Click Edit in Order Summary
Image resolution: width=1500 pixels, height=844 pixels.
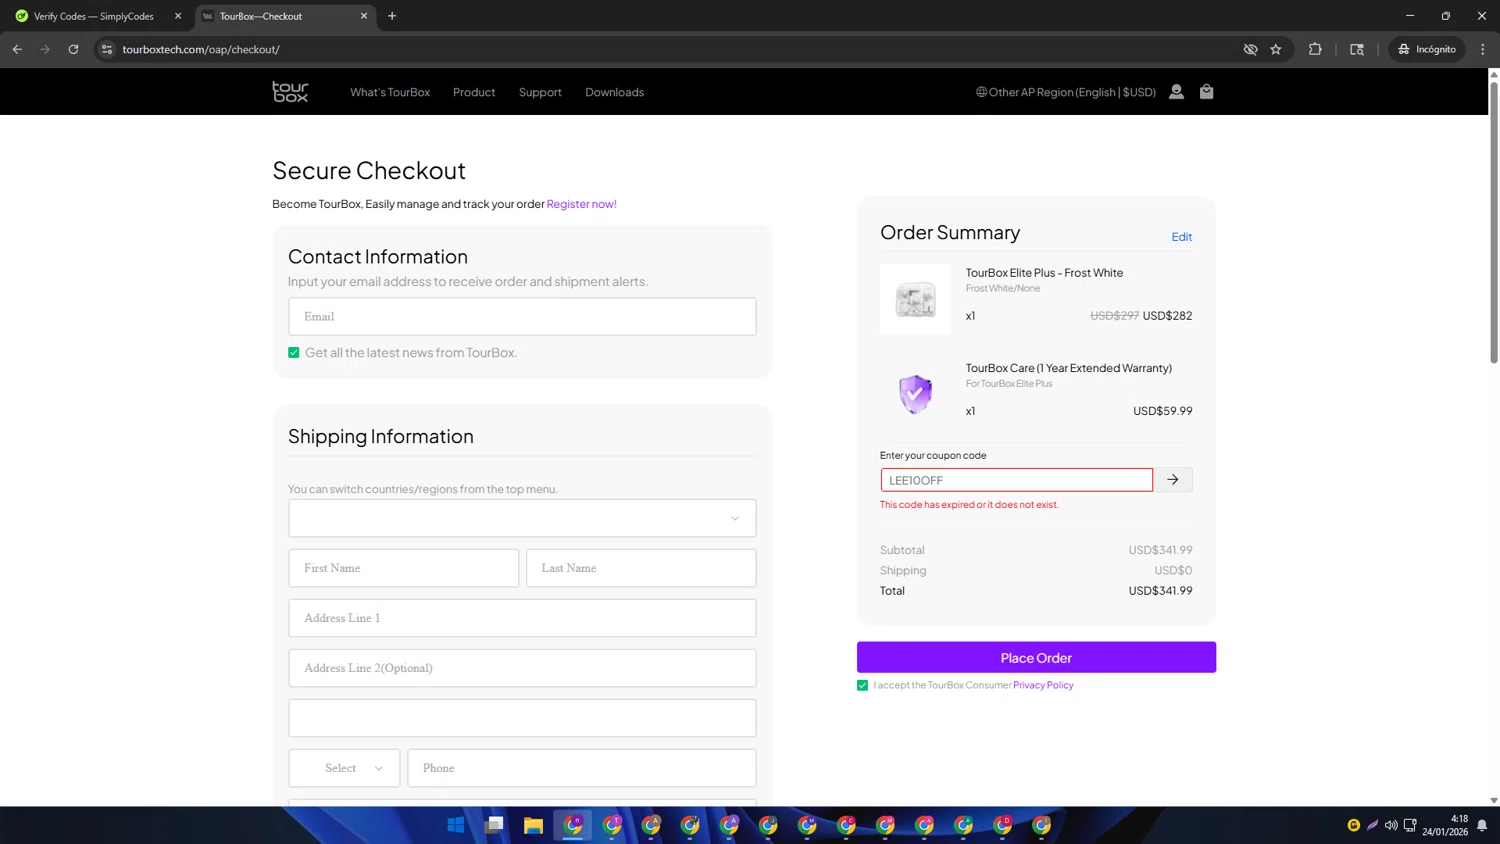pos(1181,237)
